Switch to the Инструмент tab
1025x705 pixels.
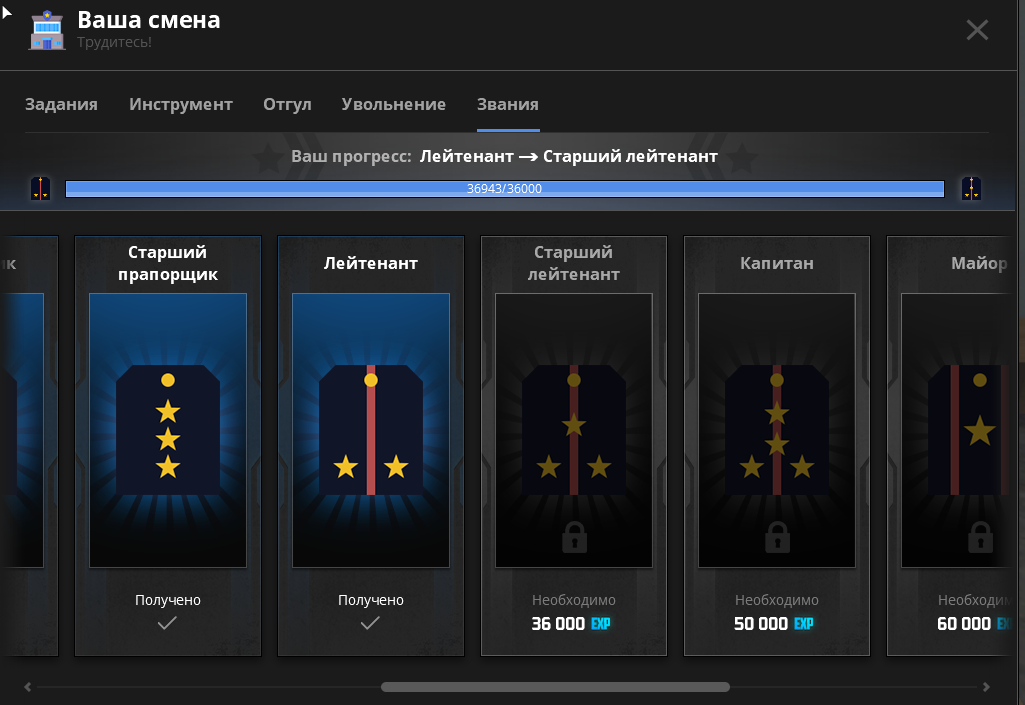pos(181,105)
